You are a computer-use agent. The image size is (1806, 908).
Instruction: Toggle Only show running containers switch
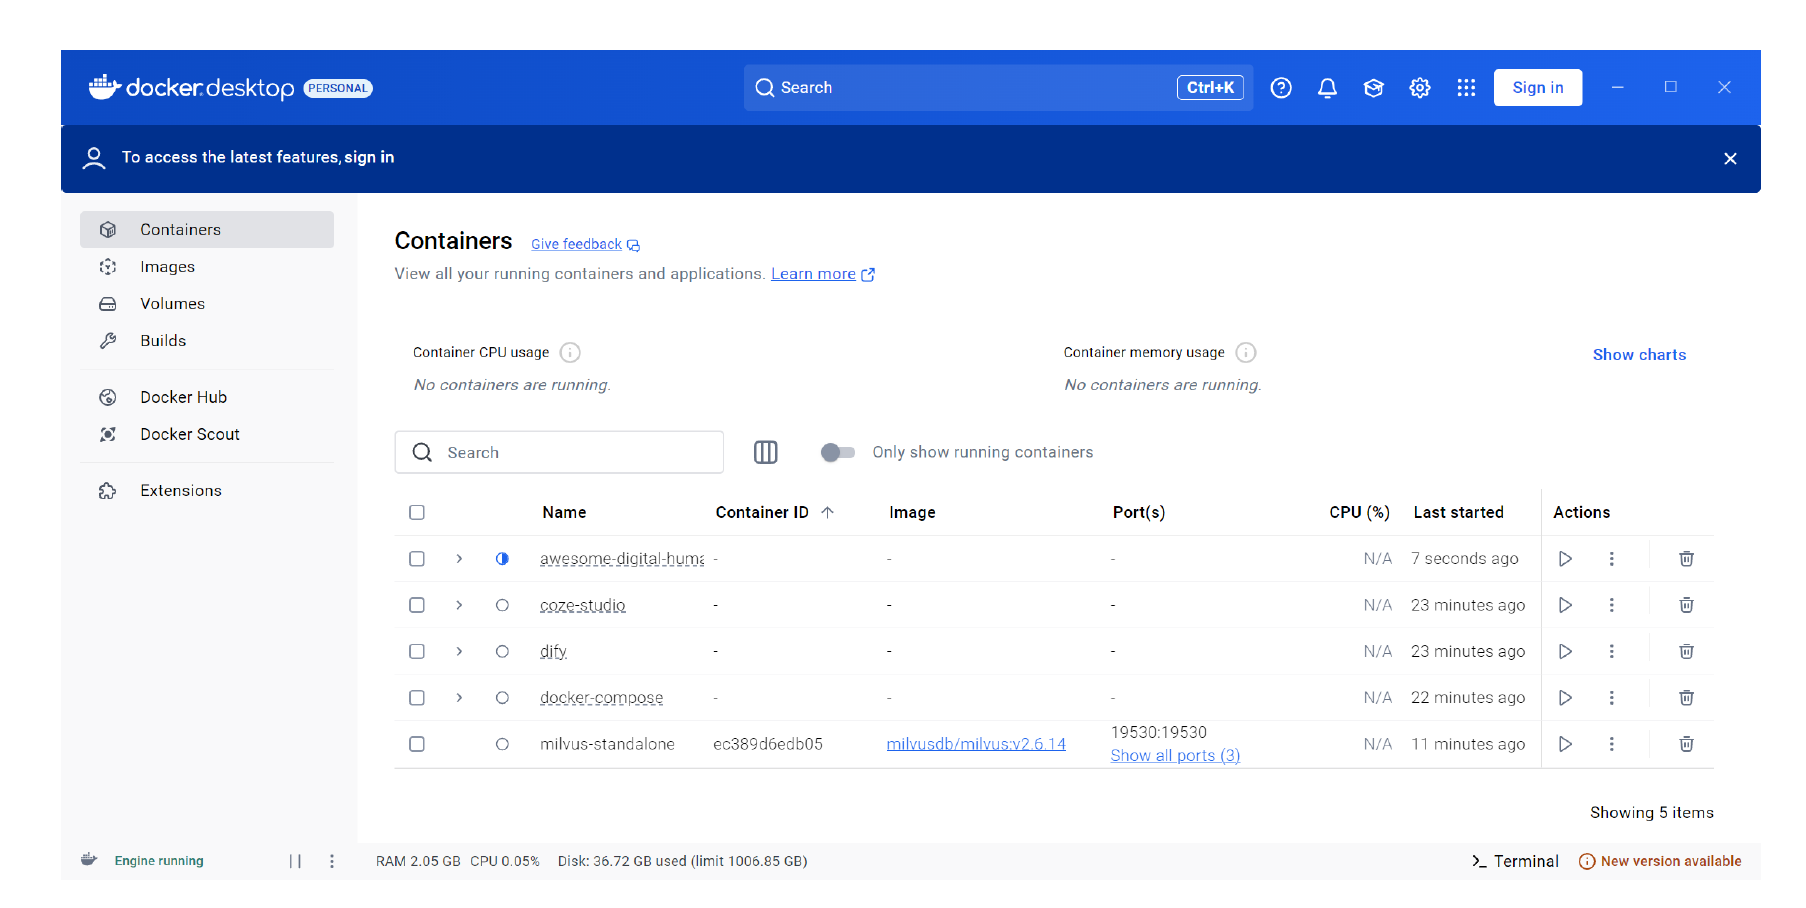[838, 452]
